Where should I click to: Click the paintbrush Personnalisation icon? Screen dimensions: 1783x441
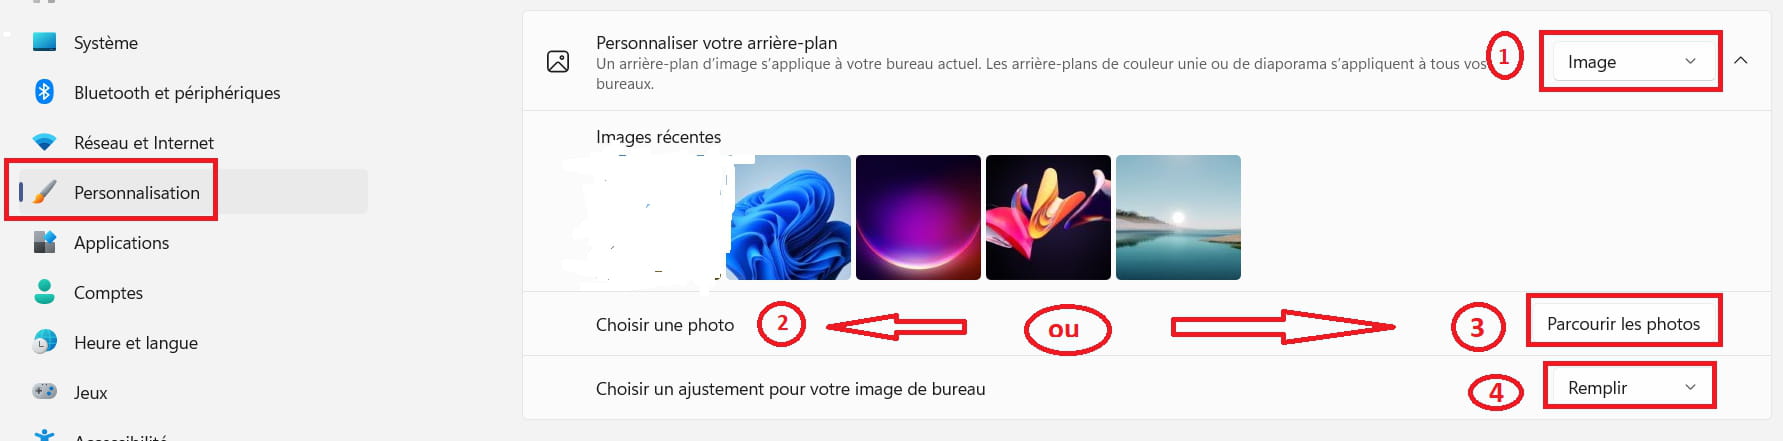point(45,192)
